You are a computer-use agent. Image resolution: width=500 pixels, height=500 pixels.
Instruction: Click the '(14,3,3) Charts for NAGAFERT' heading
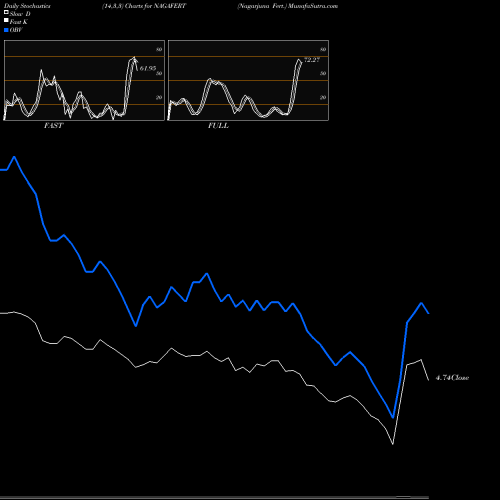(144, 6)
